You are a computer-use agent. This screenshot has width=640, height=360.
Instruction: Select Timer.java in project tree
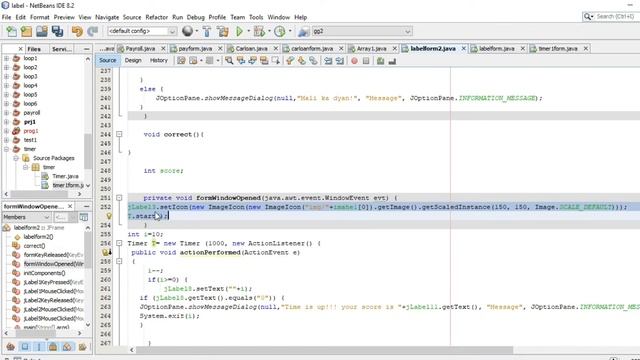pyautogui.click(x=65, y=176)
